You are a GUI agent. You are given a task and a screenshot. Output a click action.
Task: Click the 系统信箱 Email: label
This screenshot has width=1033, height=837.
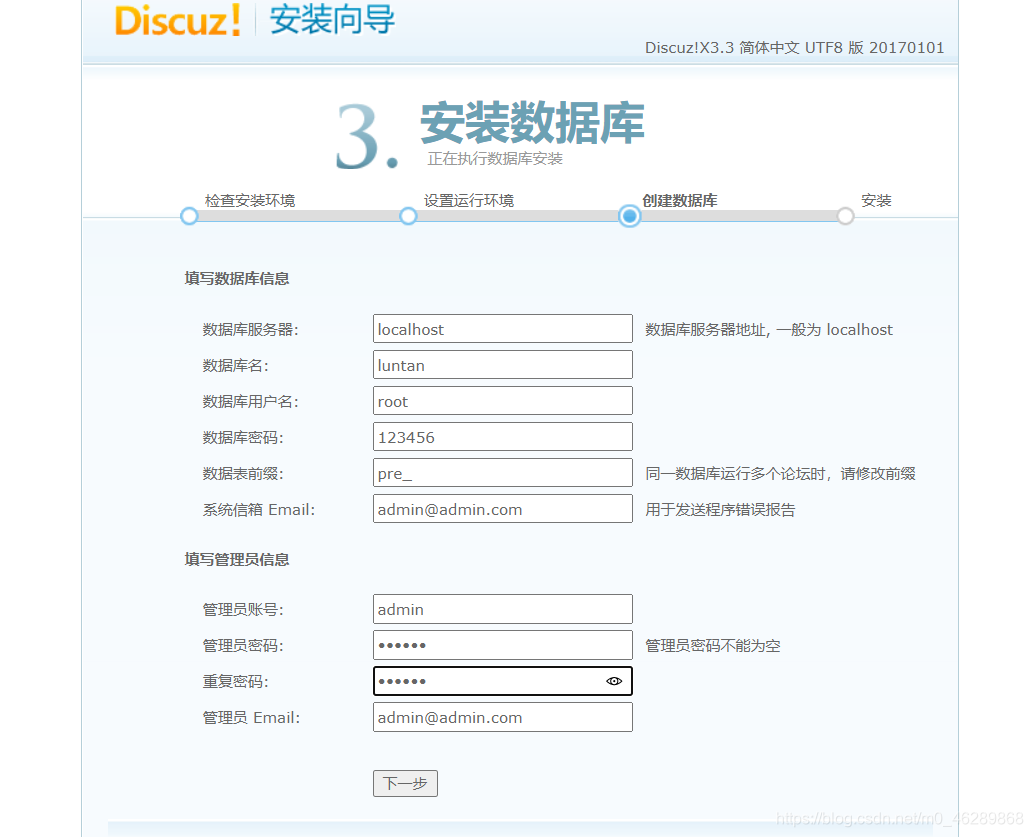click(259, 509)
